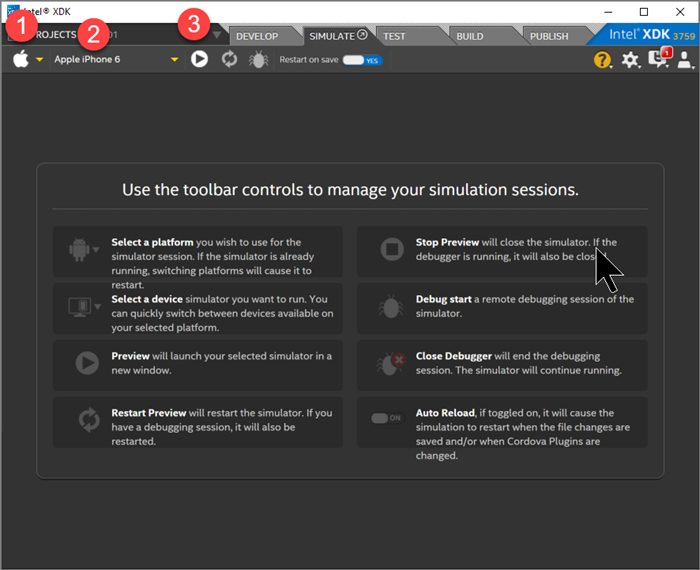Image resolution: width=700 pixels, height=570 pixels.
Task: Click the 'Auto Reload' heading text
Action: [x=445, y=413]
